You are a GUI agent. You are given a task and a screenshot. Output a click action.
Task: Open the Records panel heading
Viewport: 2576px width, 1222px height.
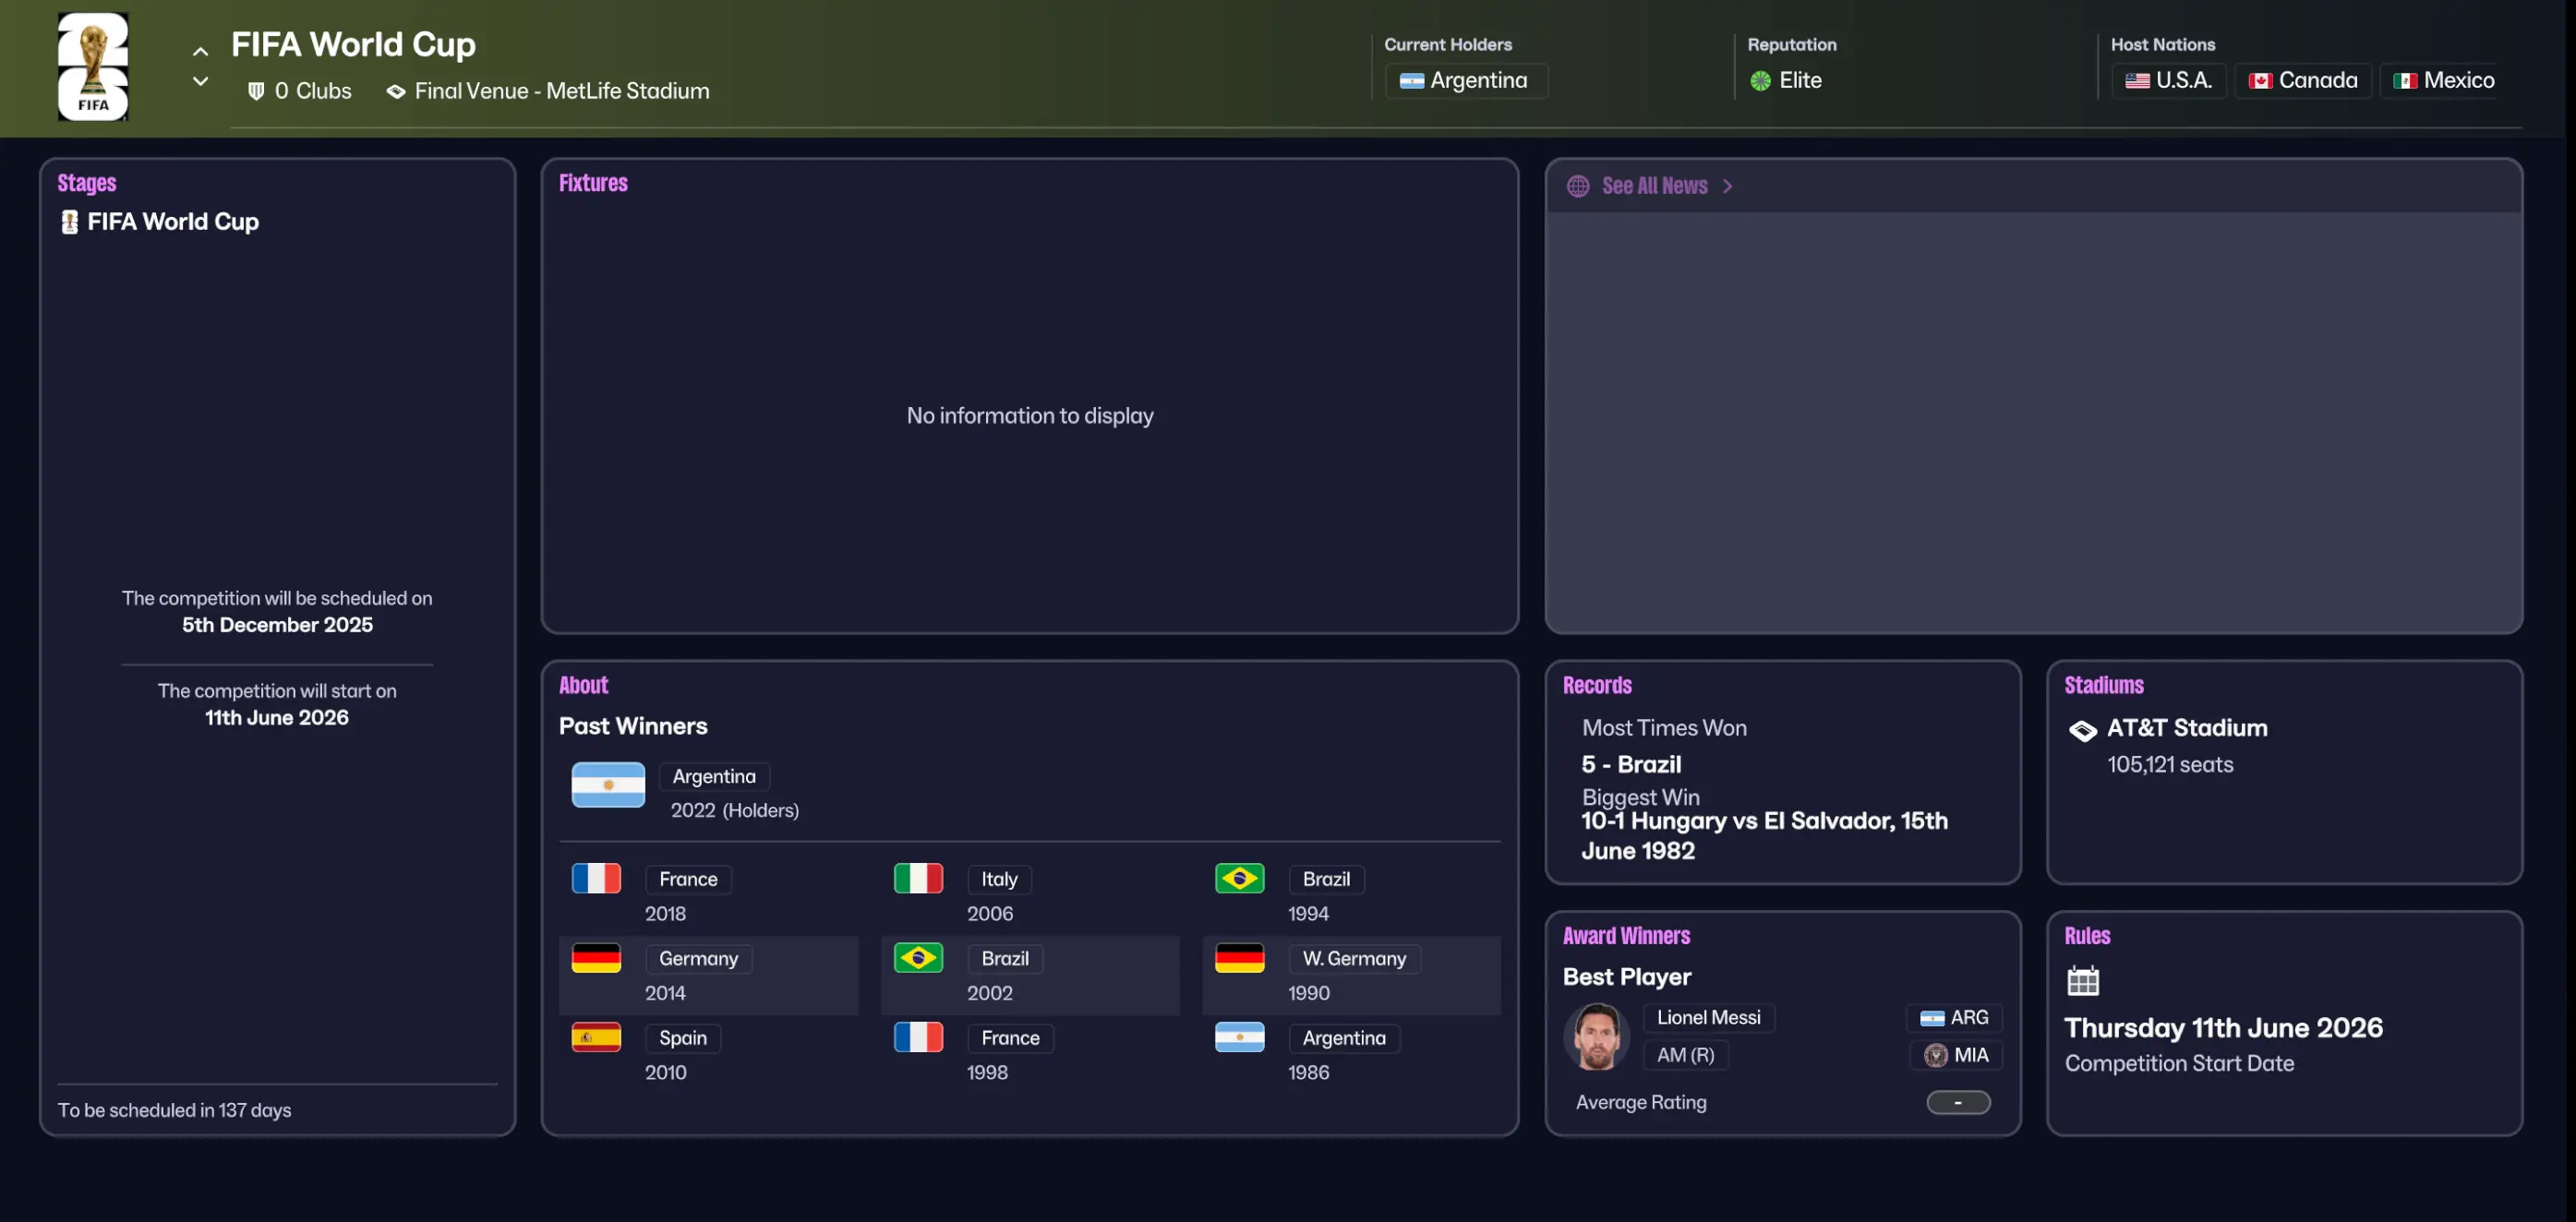(x=1597, y=685)
